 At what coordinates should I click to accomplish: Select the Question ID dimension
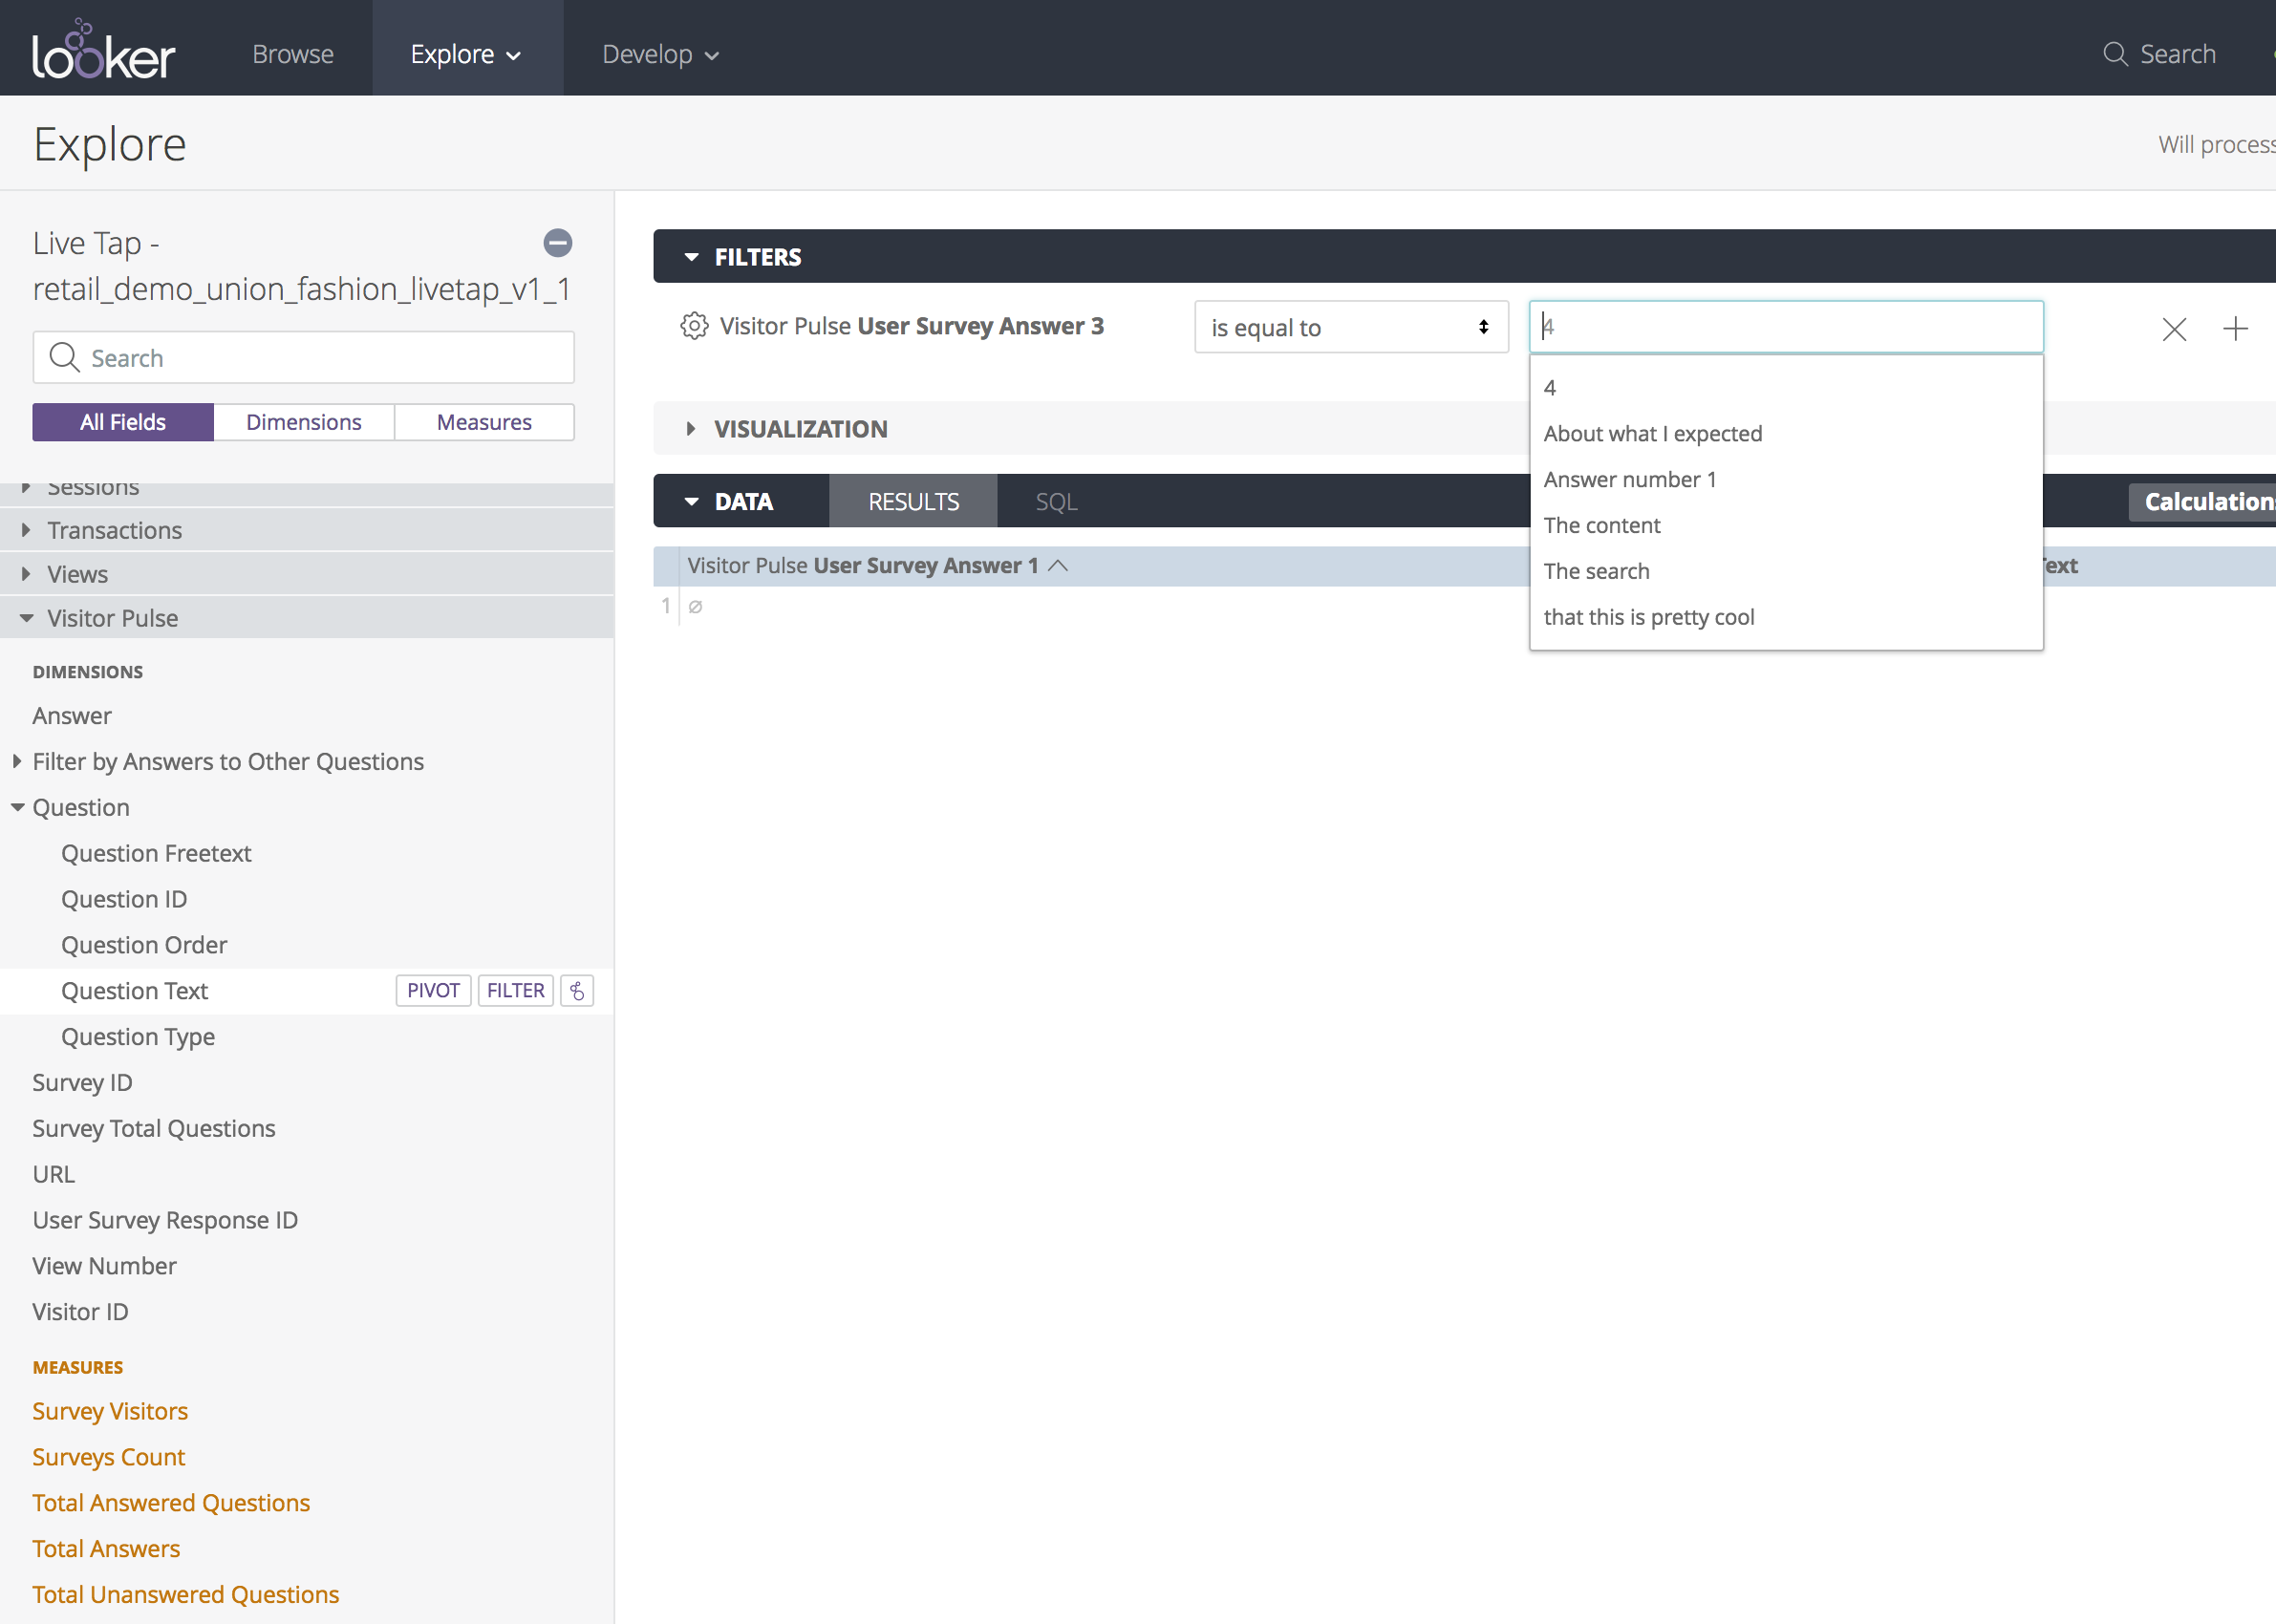124,900
